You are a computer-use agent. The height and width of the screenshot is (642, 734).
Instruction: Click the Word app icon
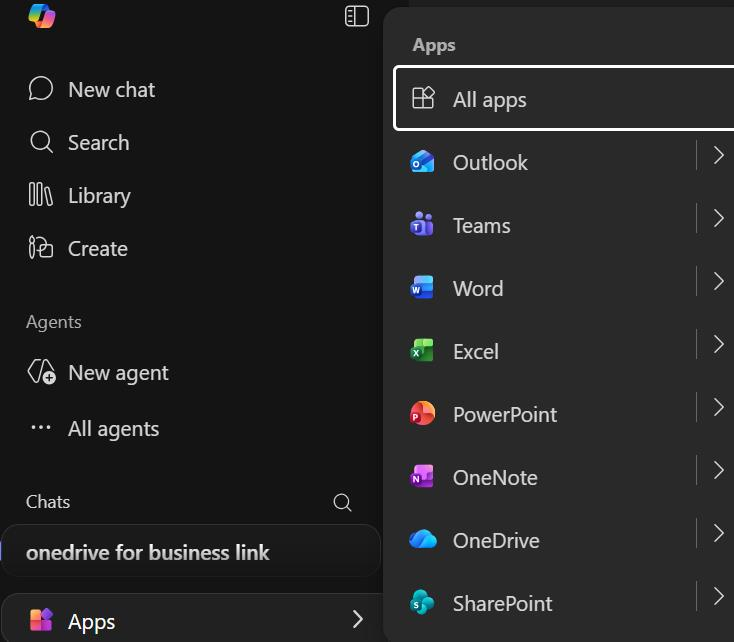pyautogui.click(x=422, y=287)
